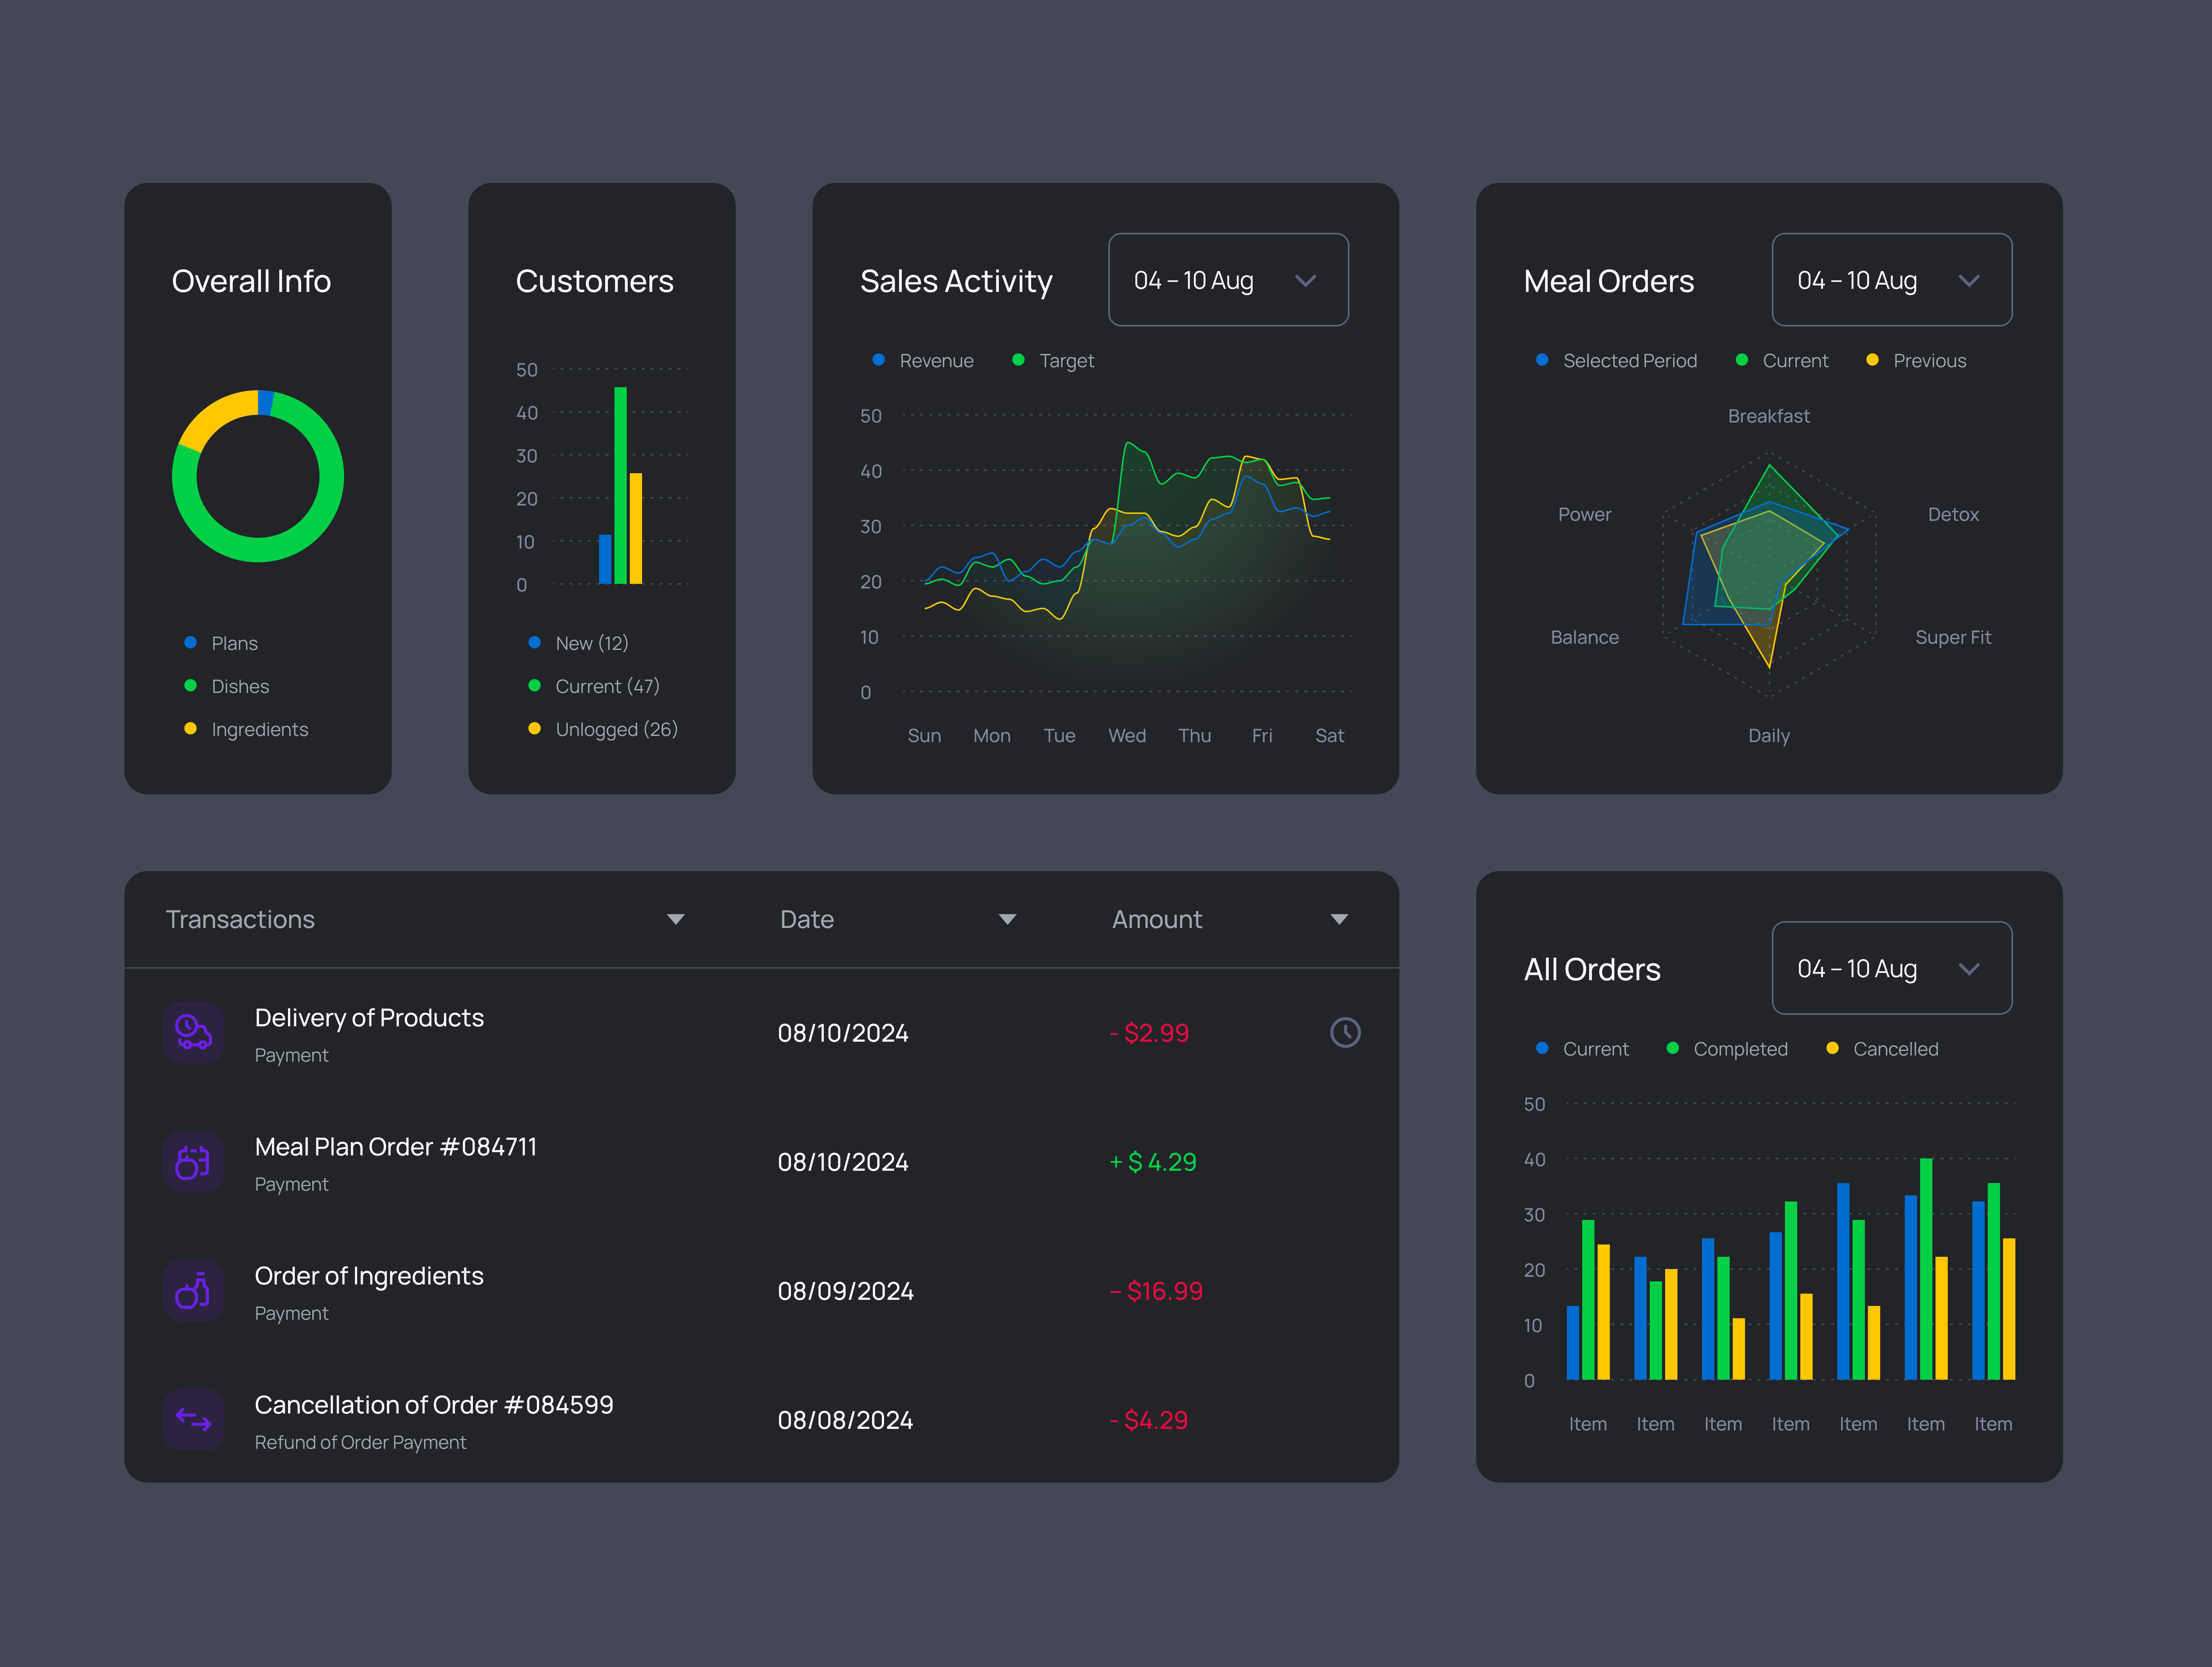
Task: Select the Meal Plan Order #084711 icon
Action: (x=193, y=1162)
